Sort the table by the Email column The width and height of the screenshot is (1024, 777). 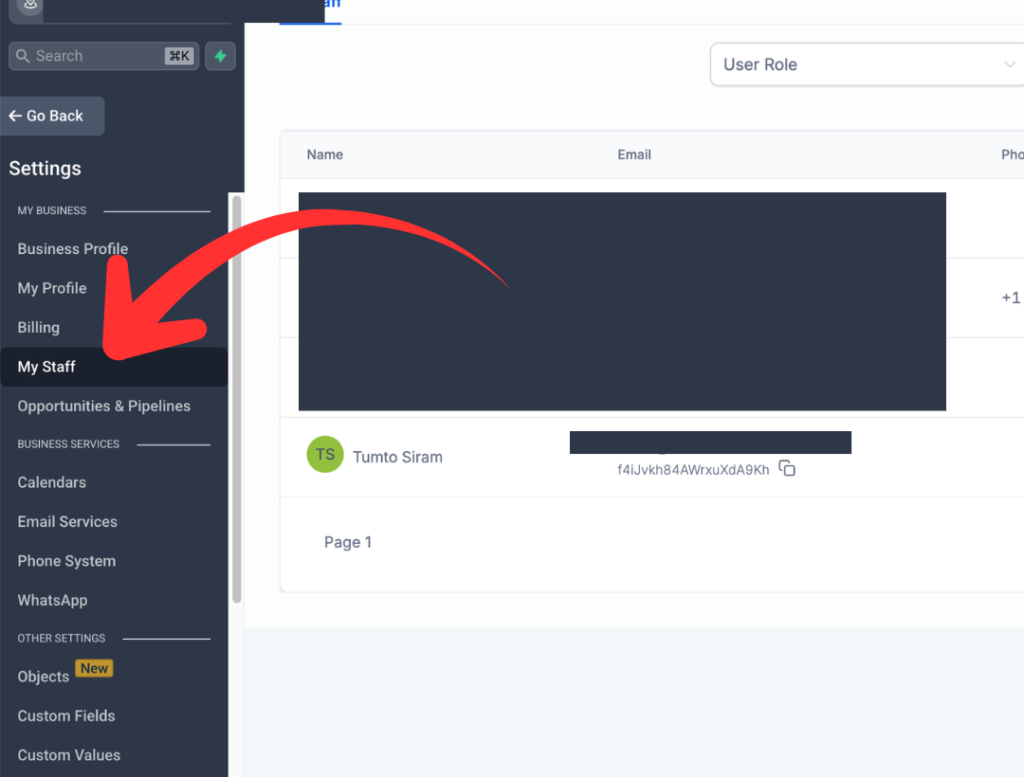[634, 155]
